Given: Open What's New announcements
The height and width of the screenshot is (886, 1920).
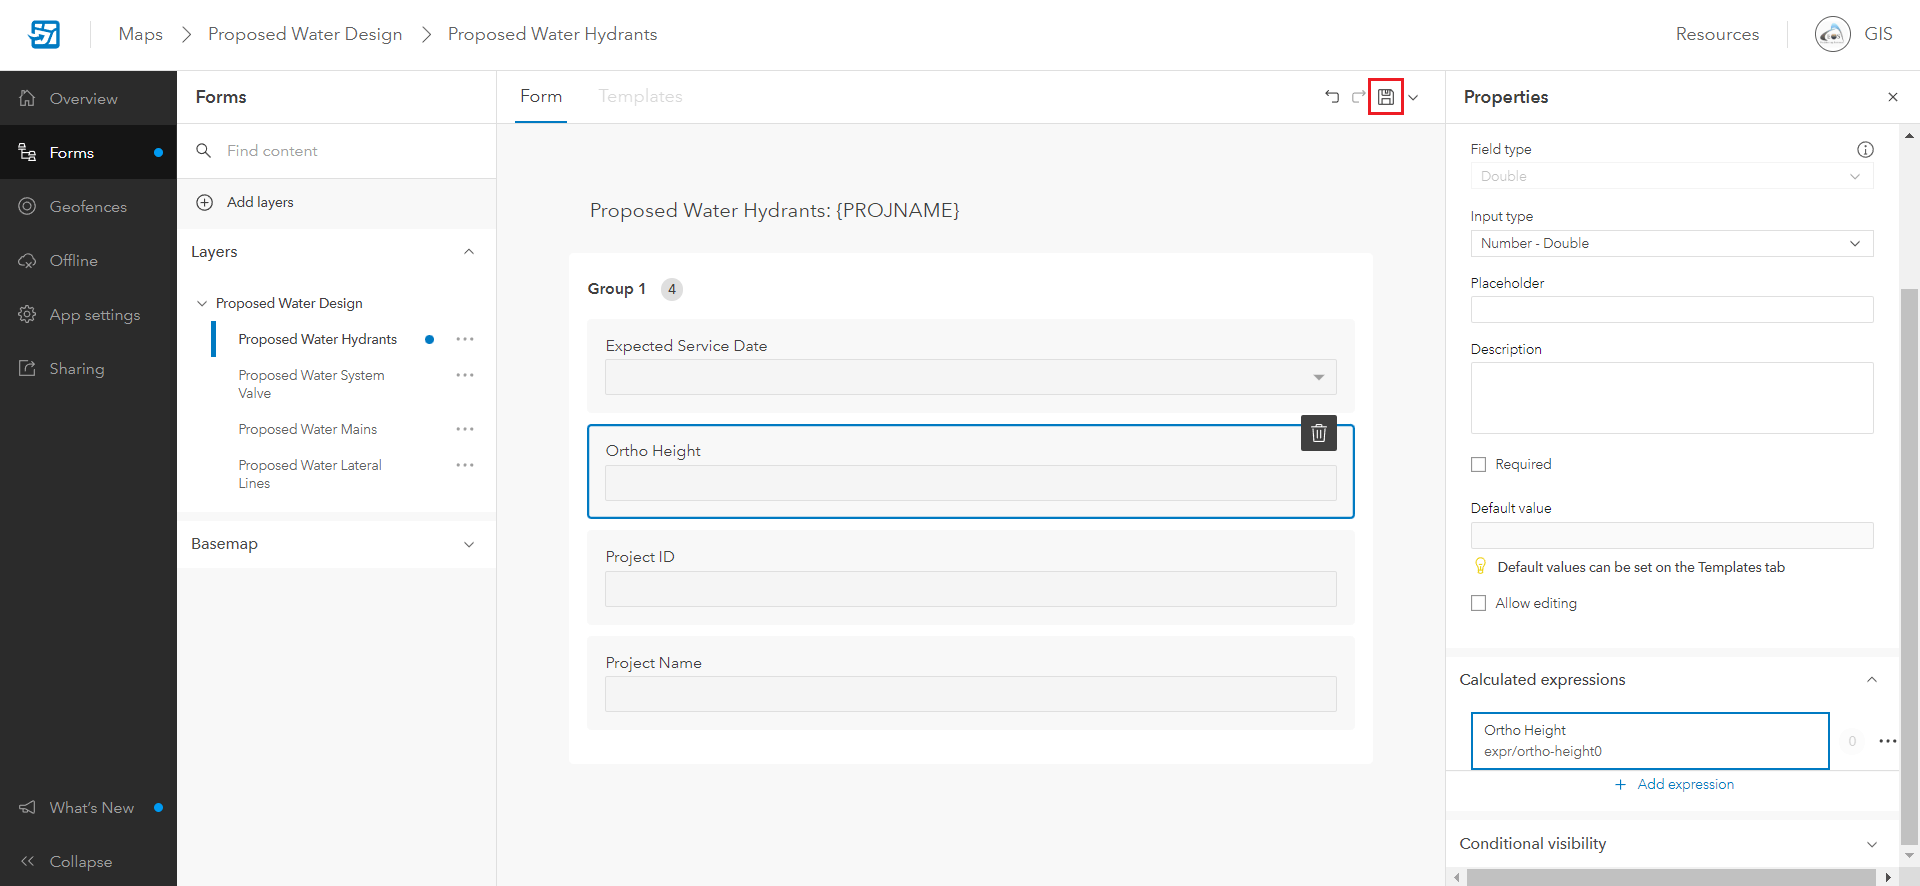Looking at the screenshot, I should [x=88, y=807].
